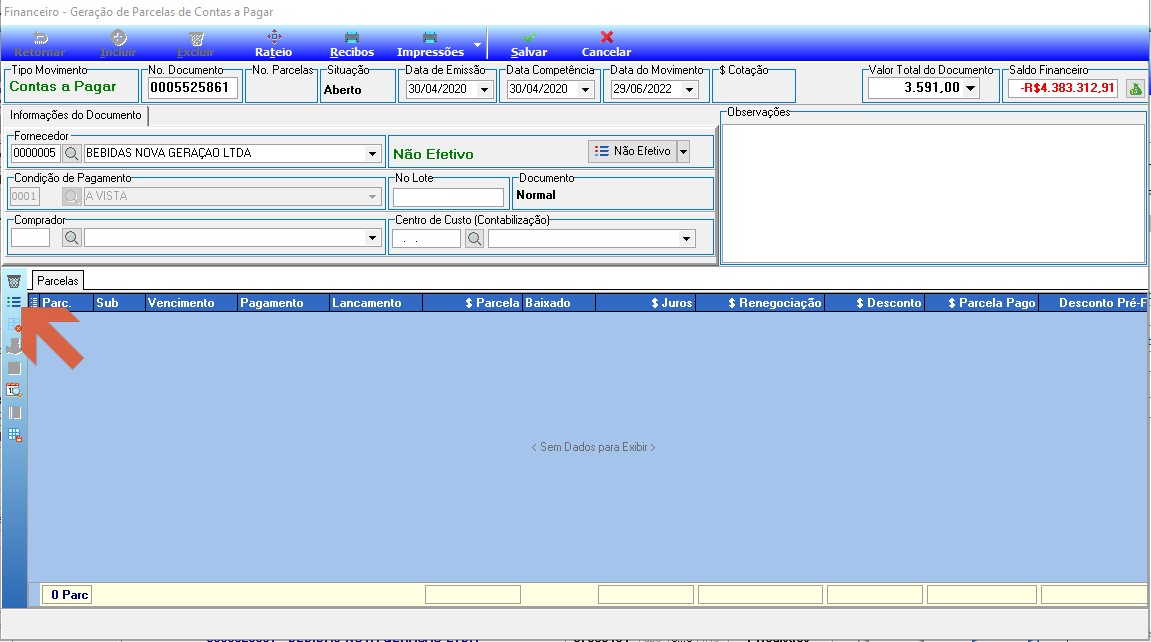
Task: Click the 0 Parc footer count
Action: 69,594
